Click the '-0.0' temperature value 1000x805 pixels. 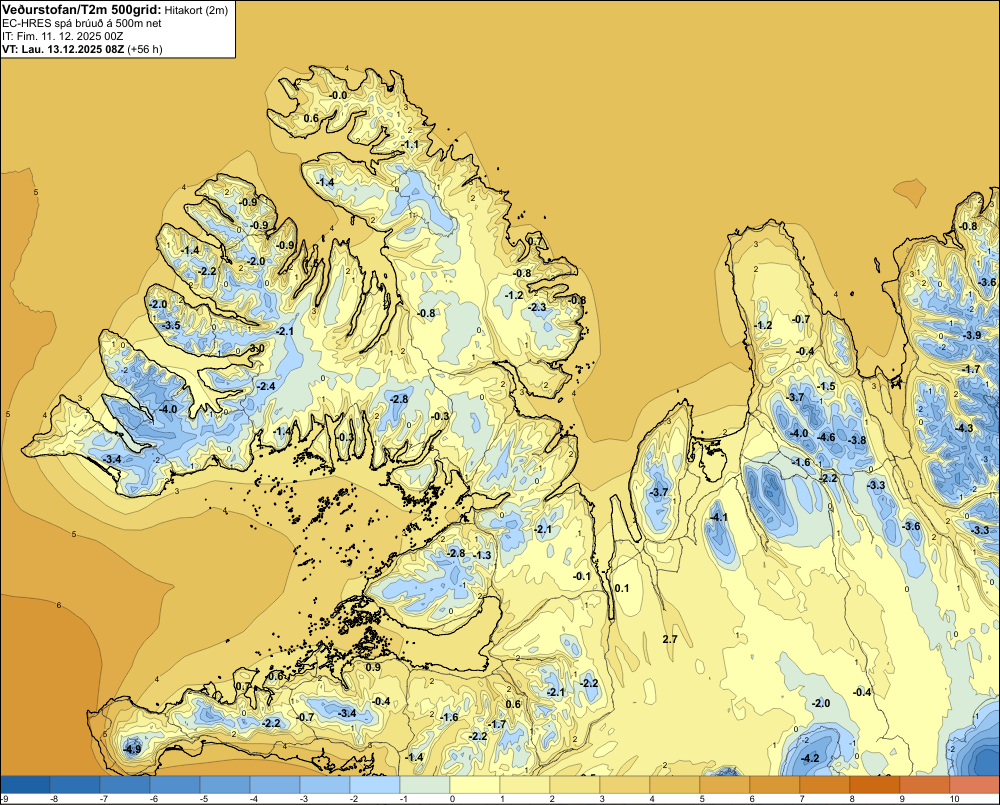click(338, 96)
